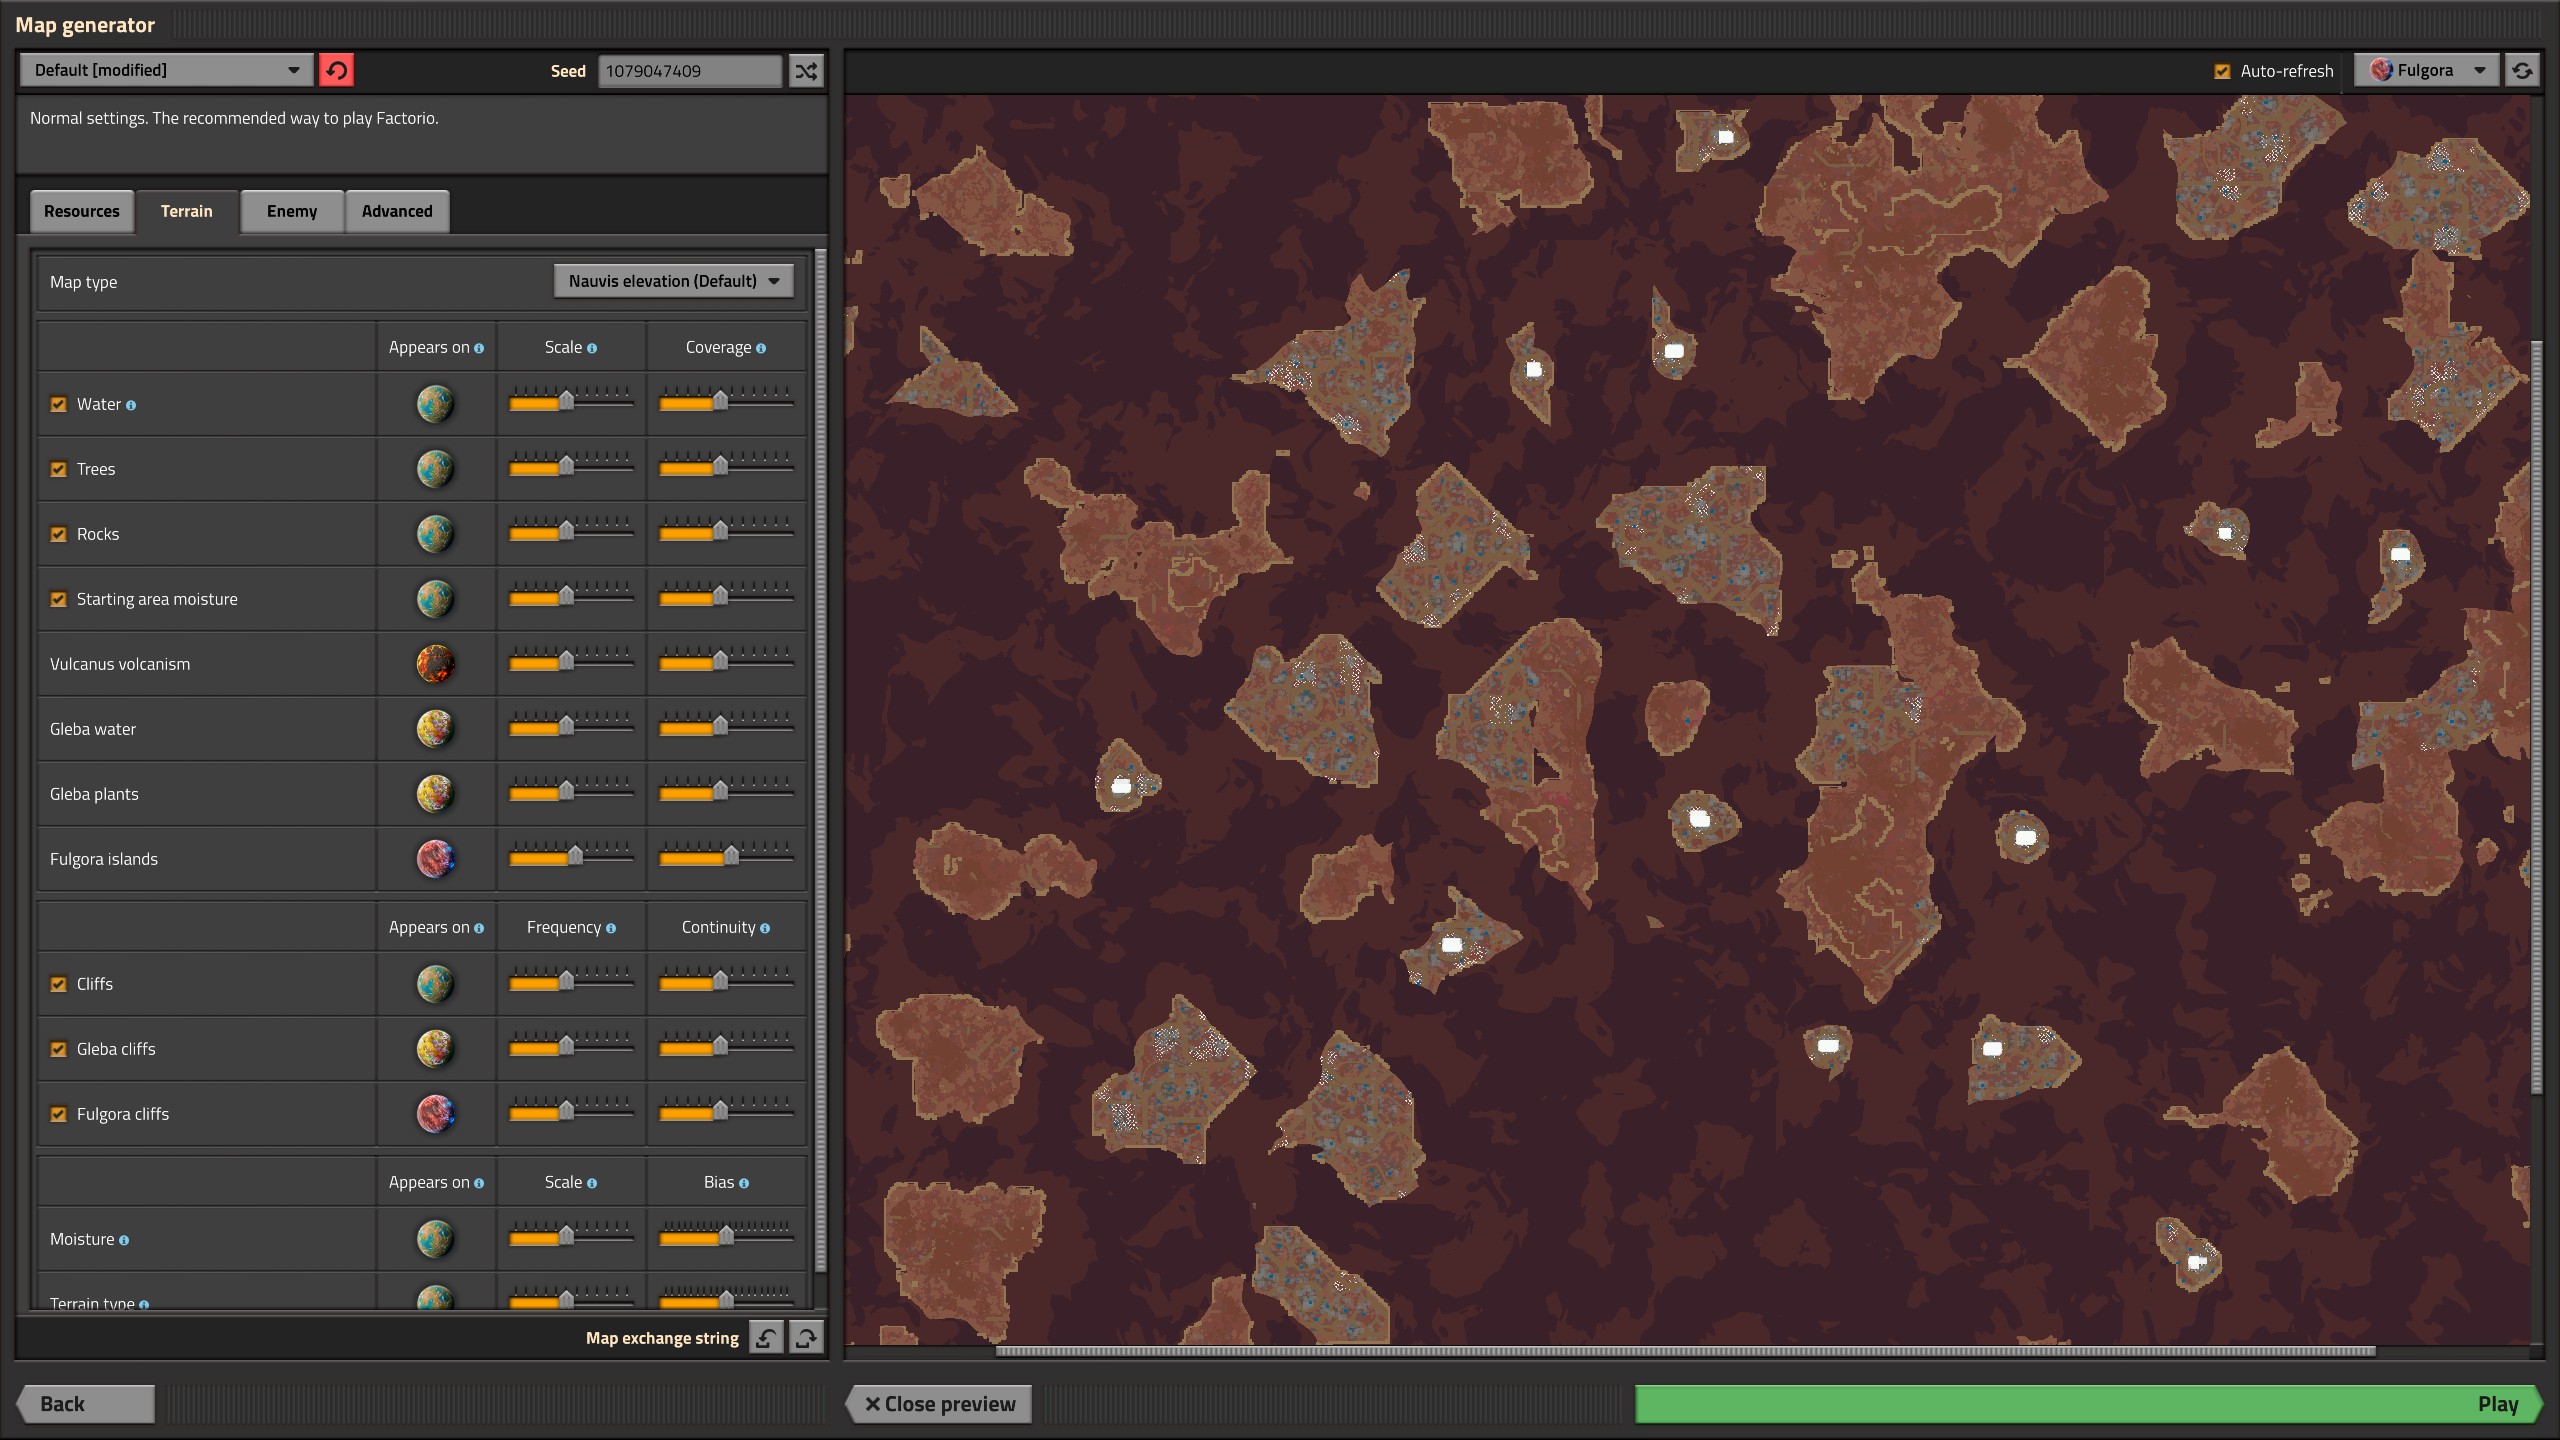The height and width of the screenshot is (1440, 2560).
Task: Click the info icon beside first Appears on header
Action: pos(479,348)
